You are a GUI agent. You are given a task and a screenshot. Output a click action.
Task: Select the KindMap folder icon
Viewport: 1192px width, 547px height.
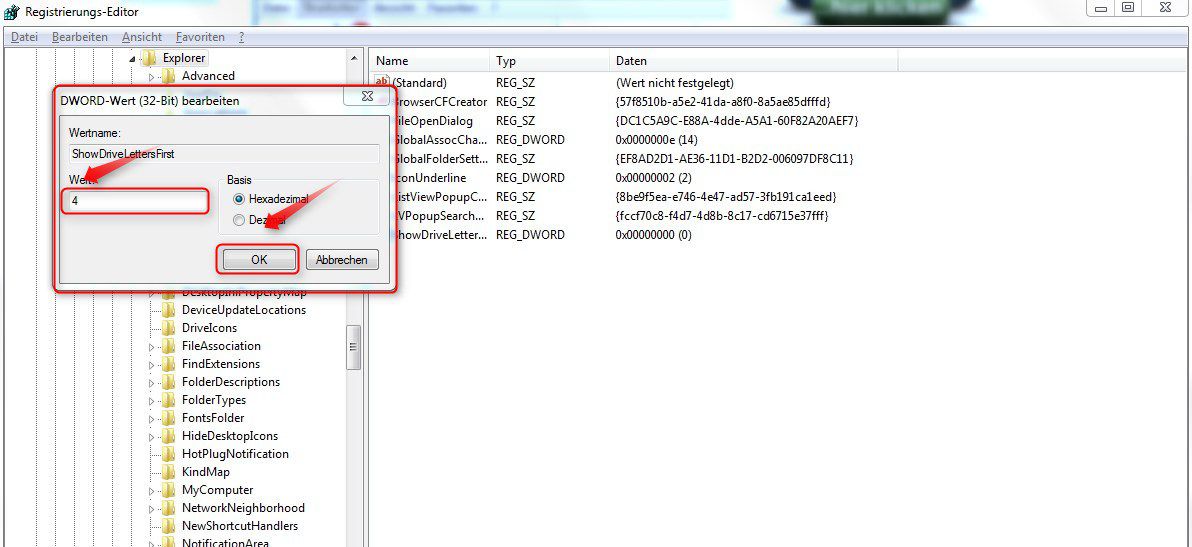(x=169, y=472)
